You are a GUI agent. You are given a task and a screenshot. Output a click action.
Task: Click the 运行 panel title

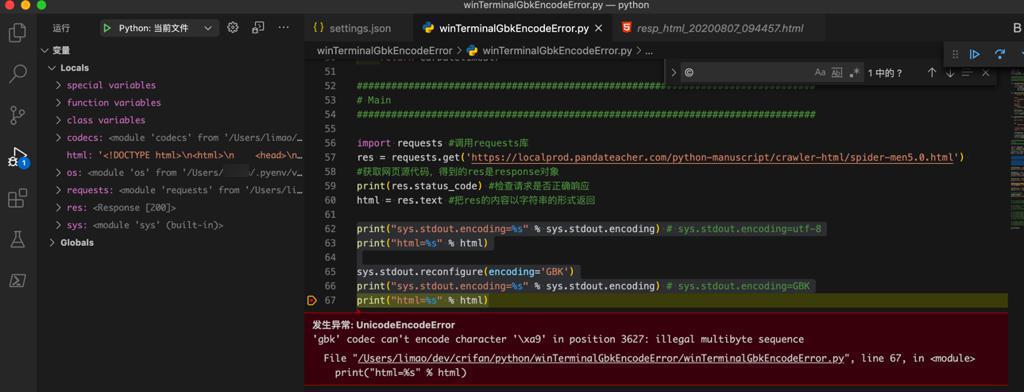click(61, 28)
